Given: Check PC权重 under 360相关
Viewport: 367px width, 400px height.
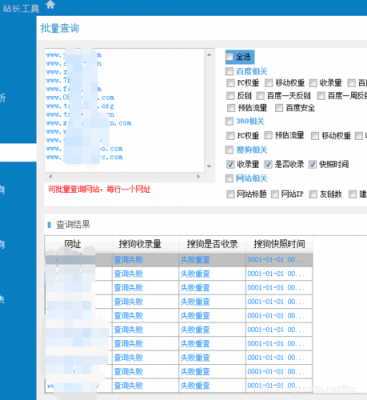Looking at the screenshot, I should [230, 136].
